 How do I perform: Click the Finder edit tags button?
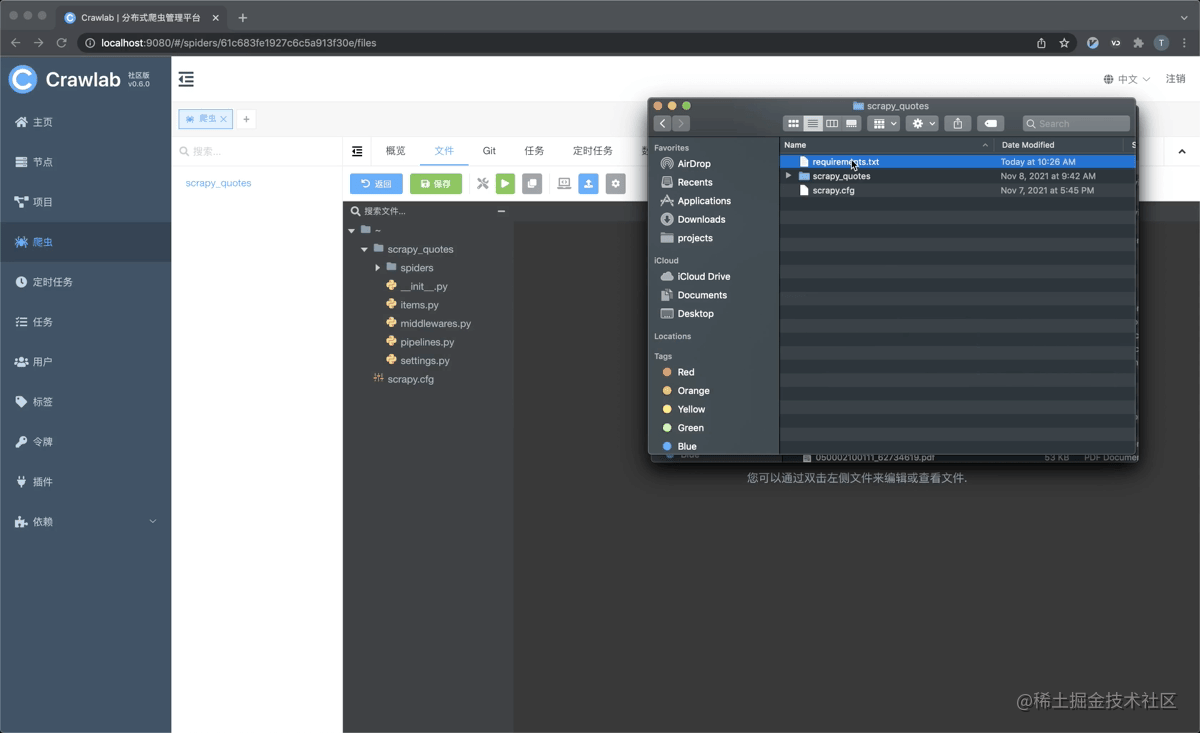[990, 124]
